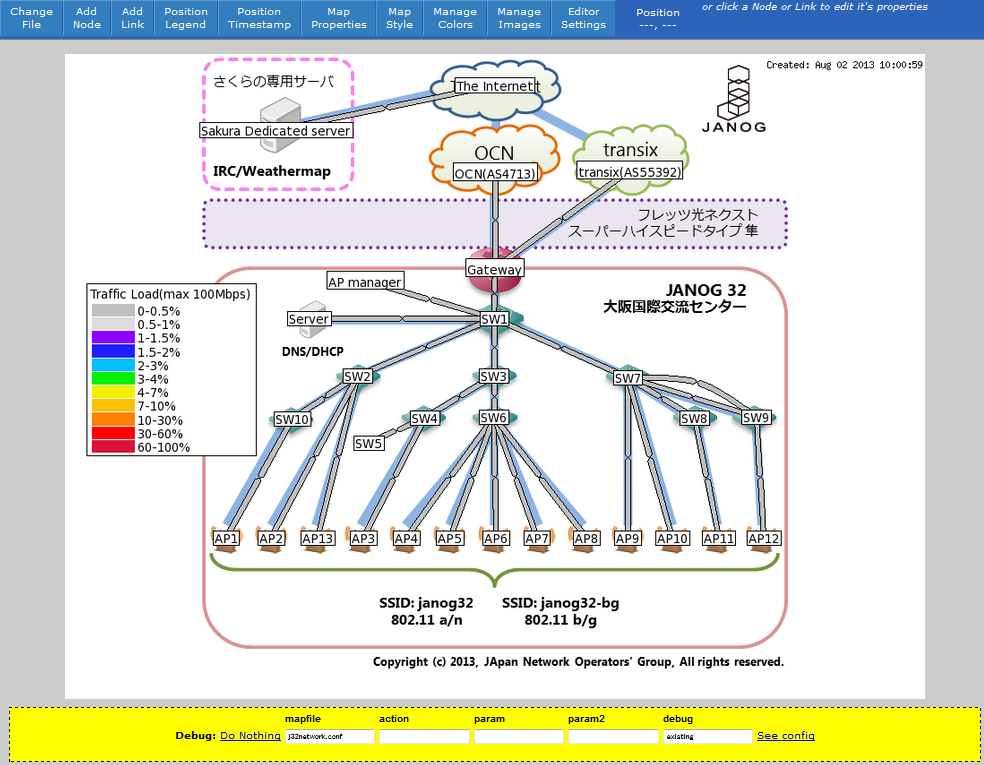Image resolution: width=984 pixels, height=765 pixels.
Task: Click the Created timestamp text
Action: point(844,65)
